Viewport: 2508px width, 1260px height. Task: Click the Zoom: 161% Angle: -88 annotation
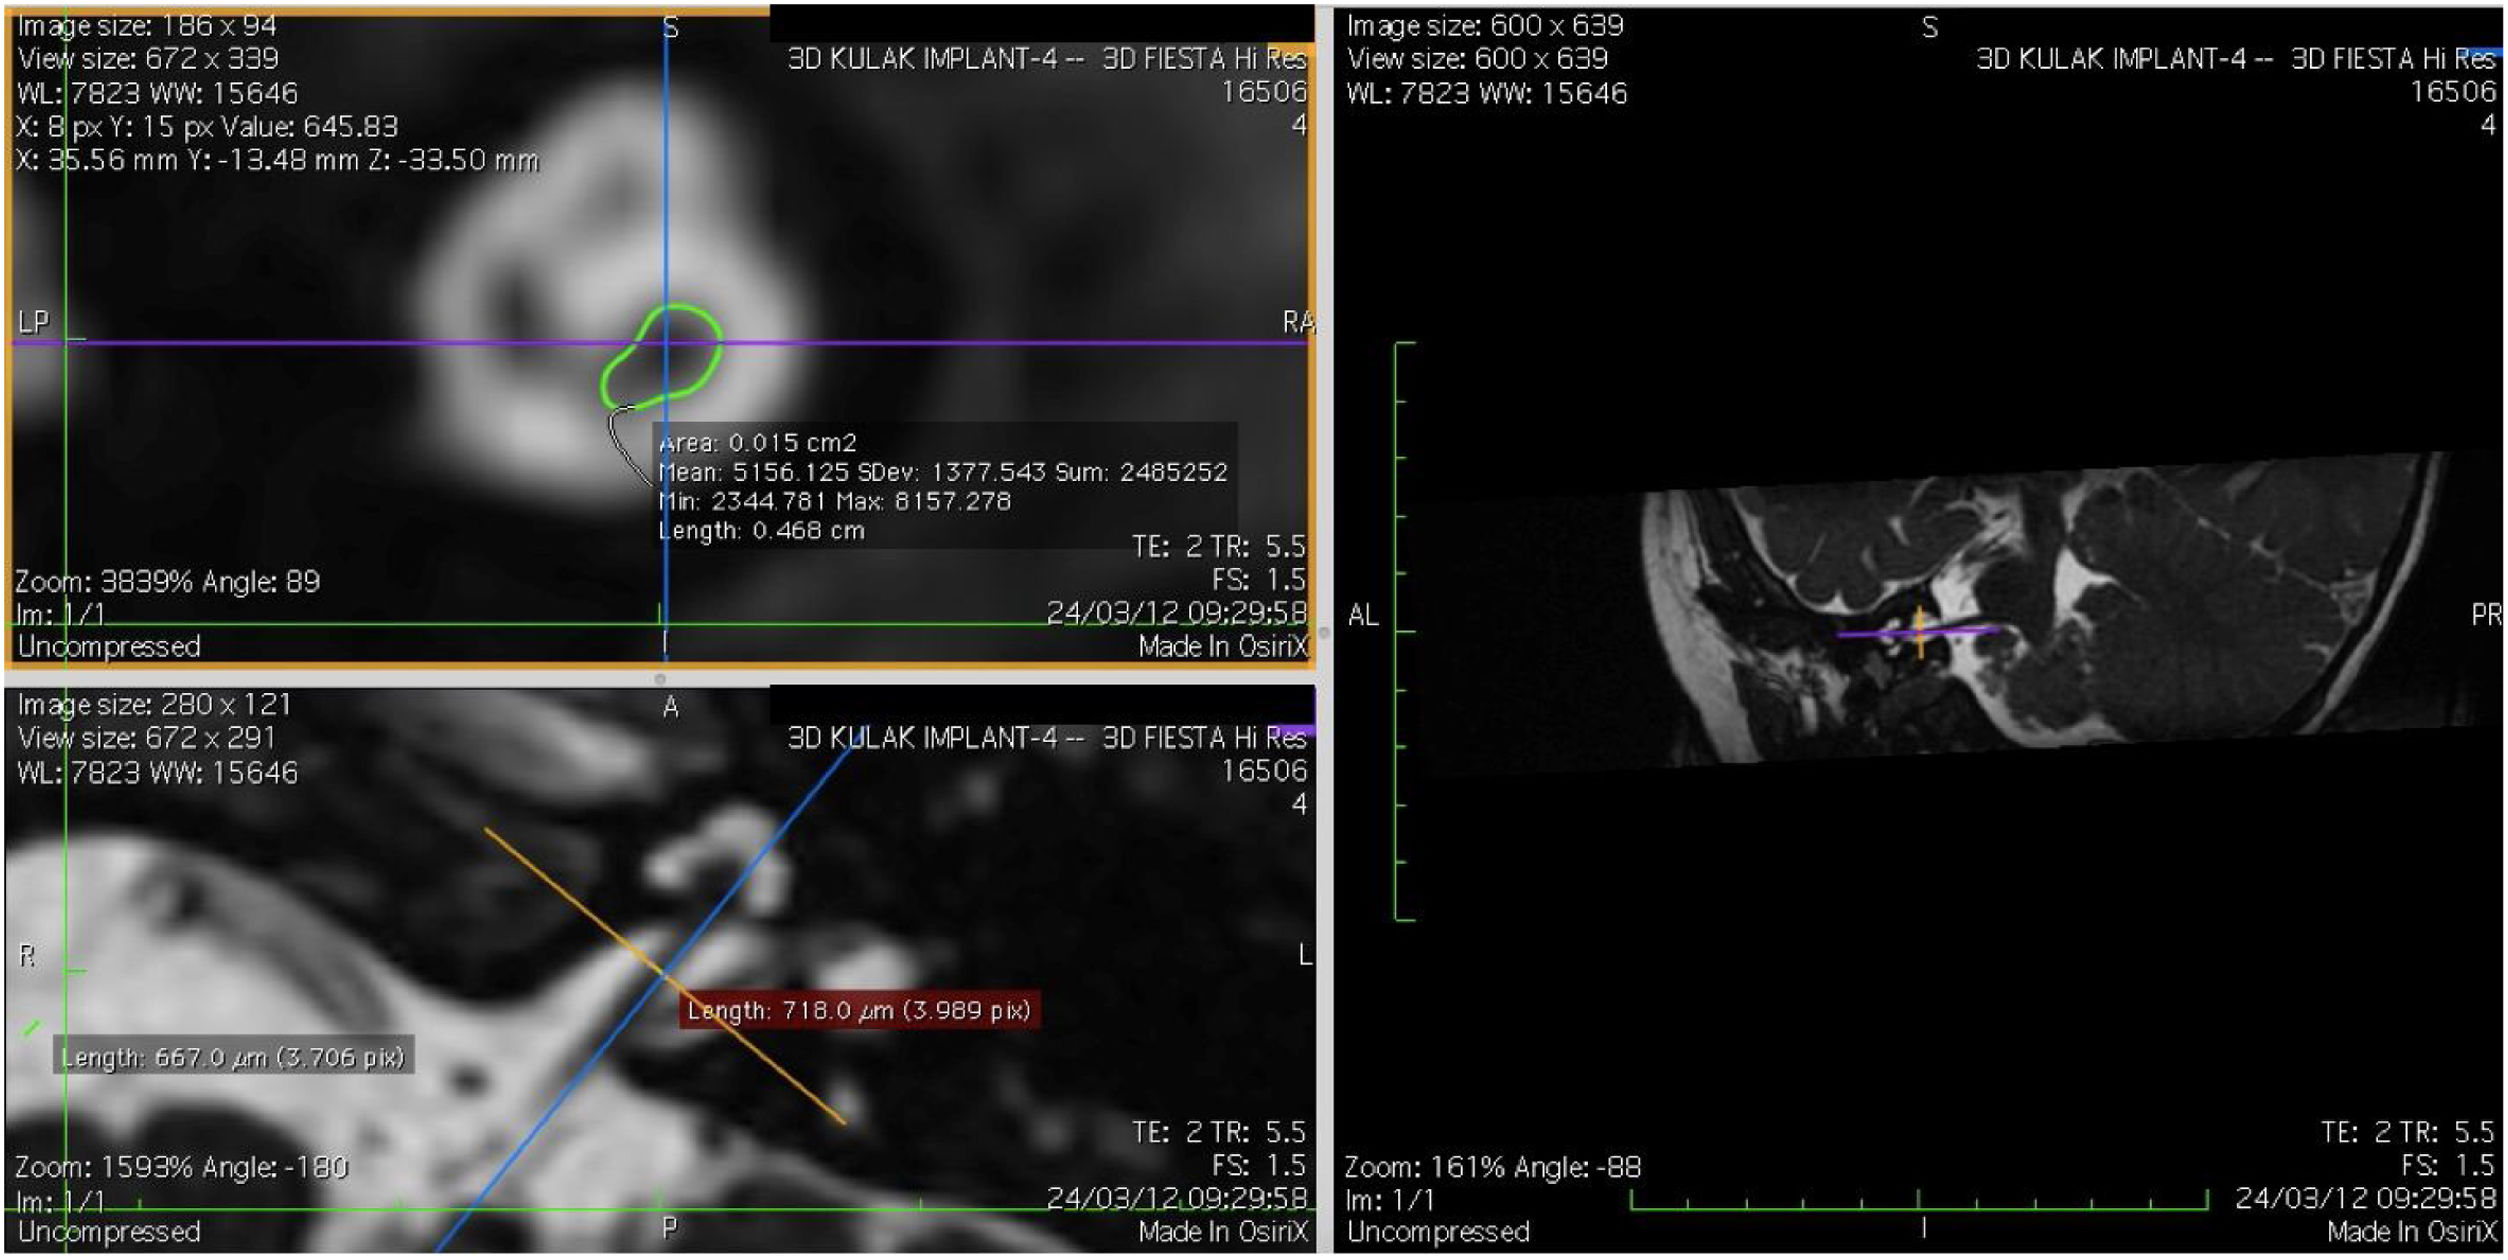point(1492,1167)
